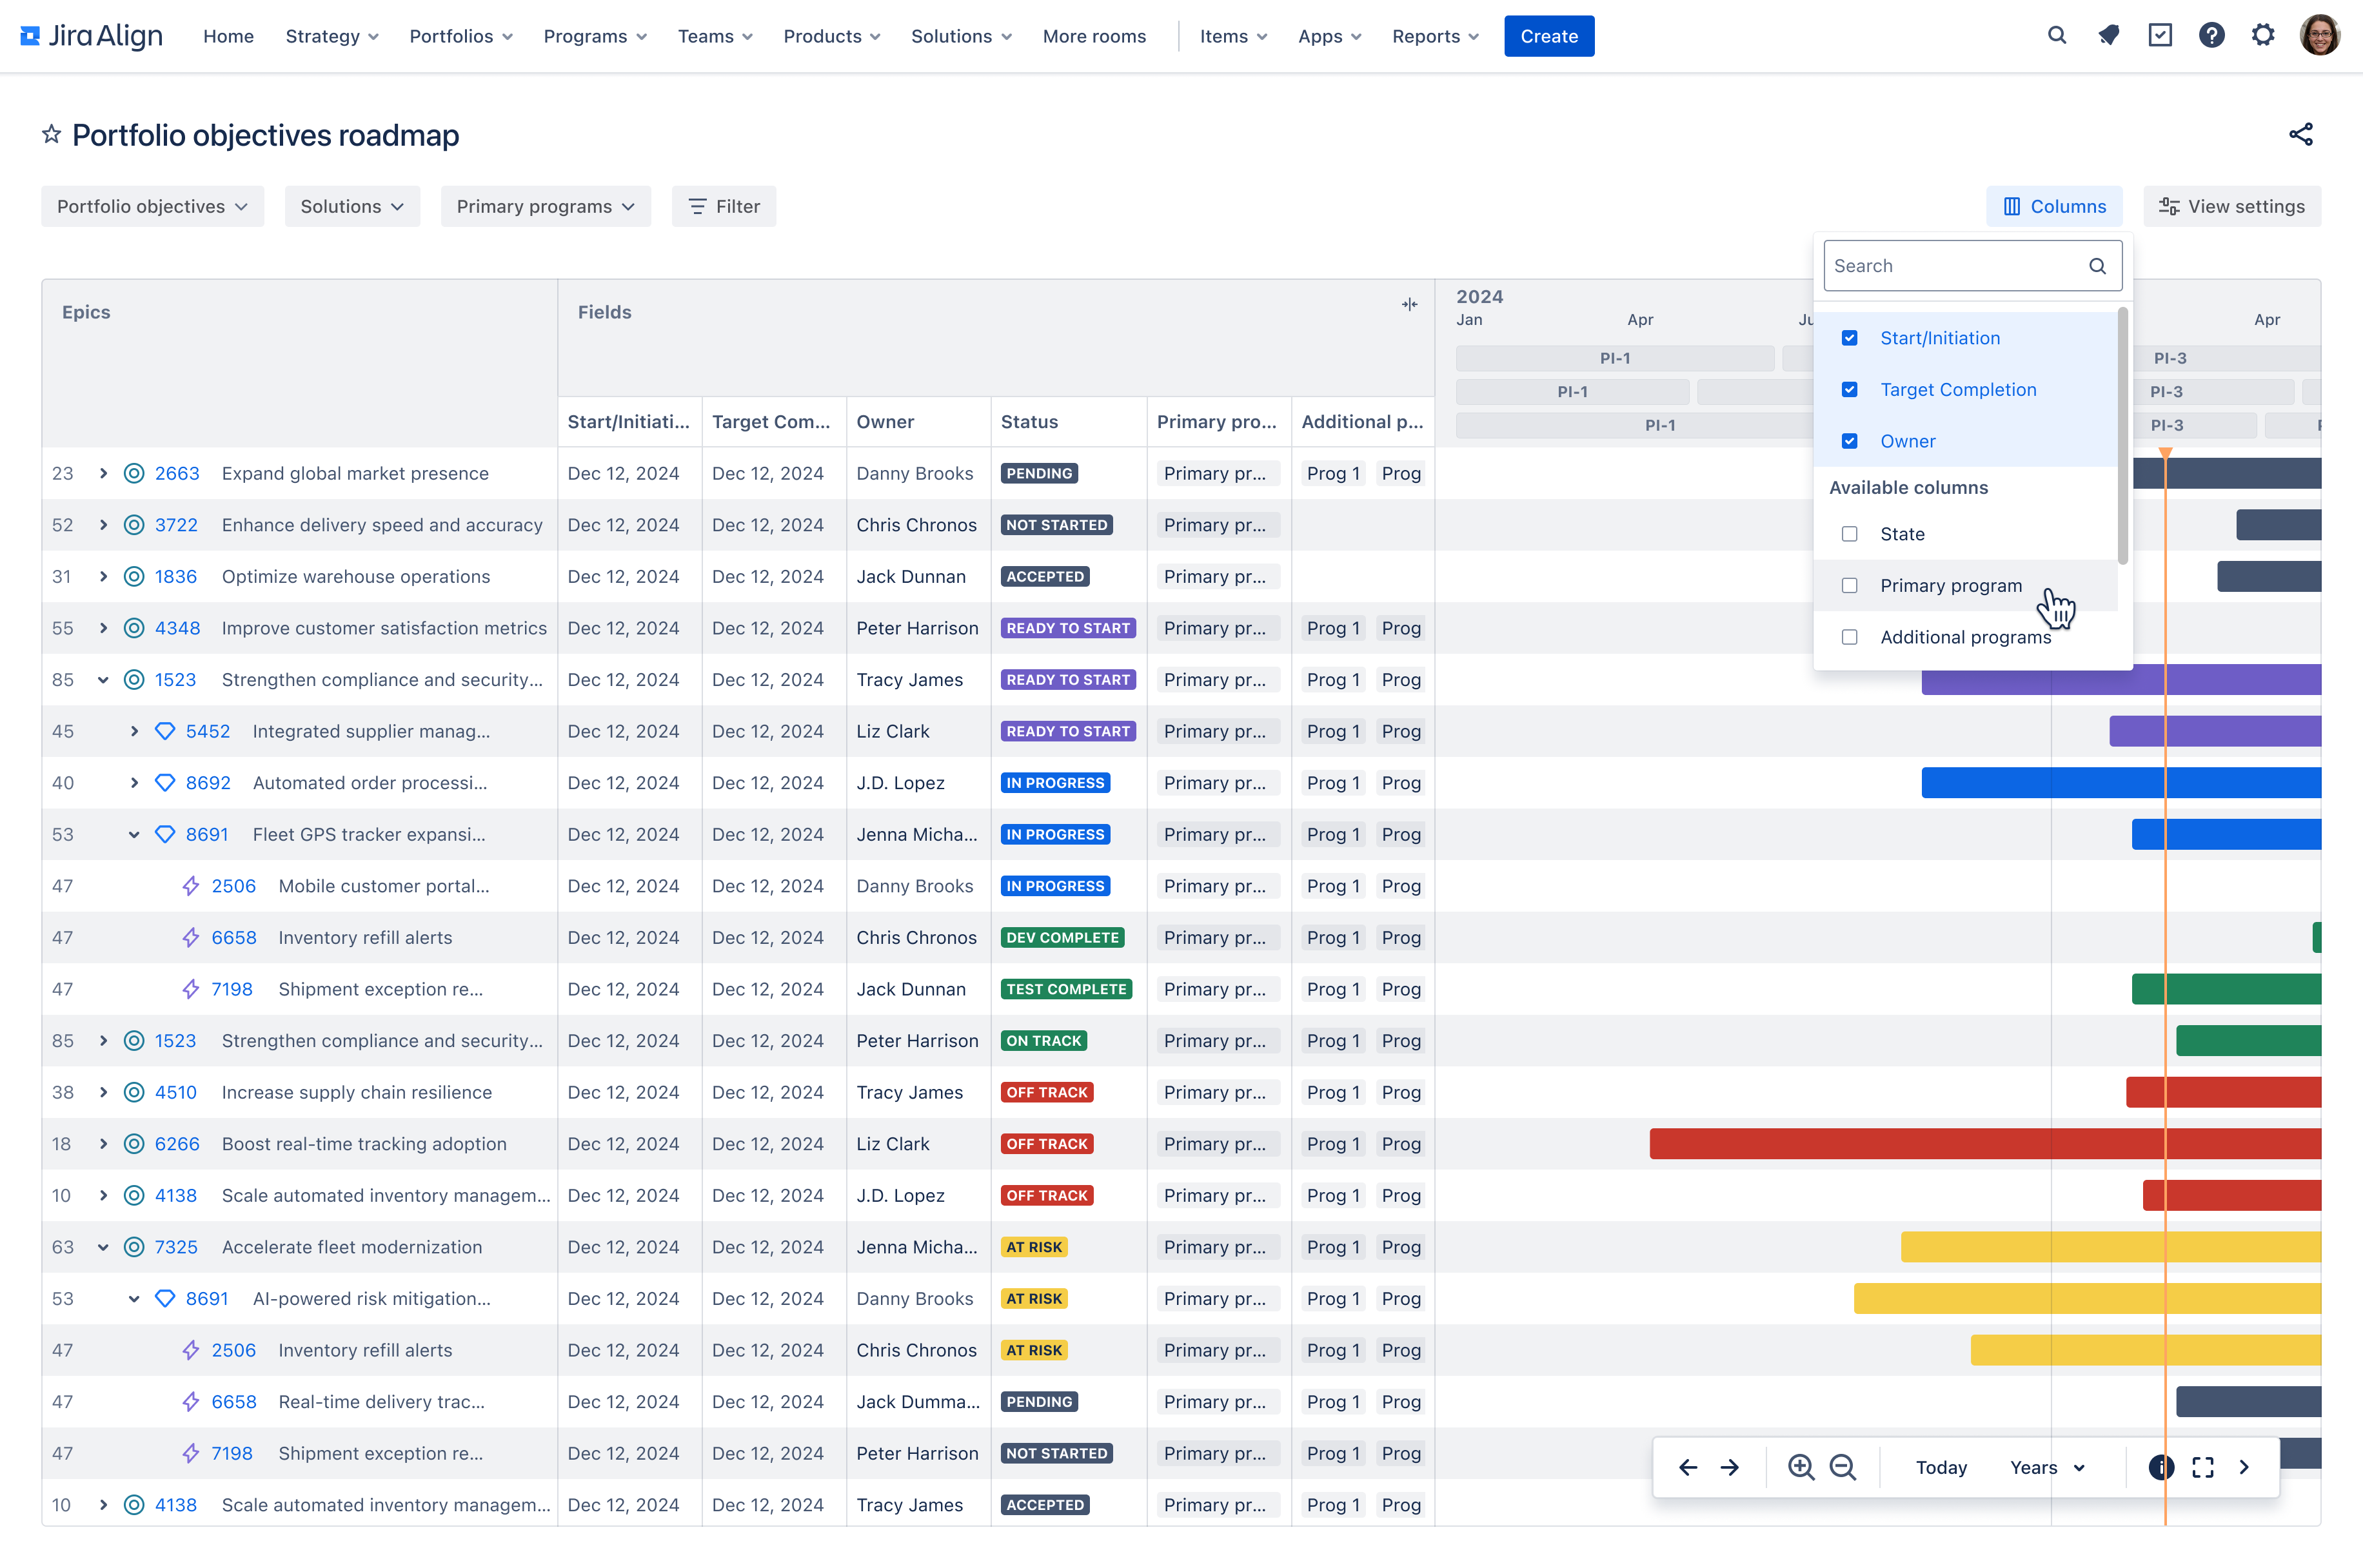This screenshot has height=1568, width=2363.
Task: Open the settings gear icon
Action: (2263, 35)
